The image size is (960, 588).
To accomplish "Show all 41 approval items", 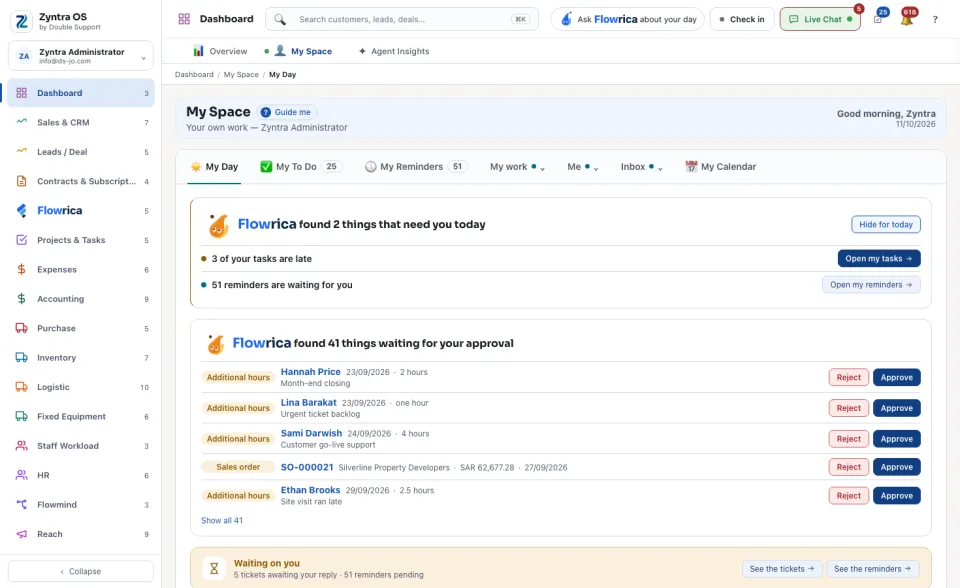I will pyautogui.click(x=222, y=520).
